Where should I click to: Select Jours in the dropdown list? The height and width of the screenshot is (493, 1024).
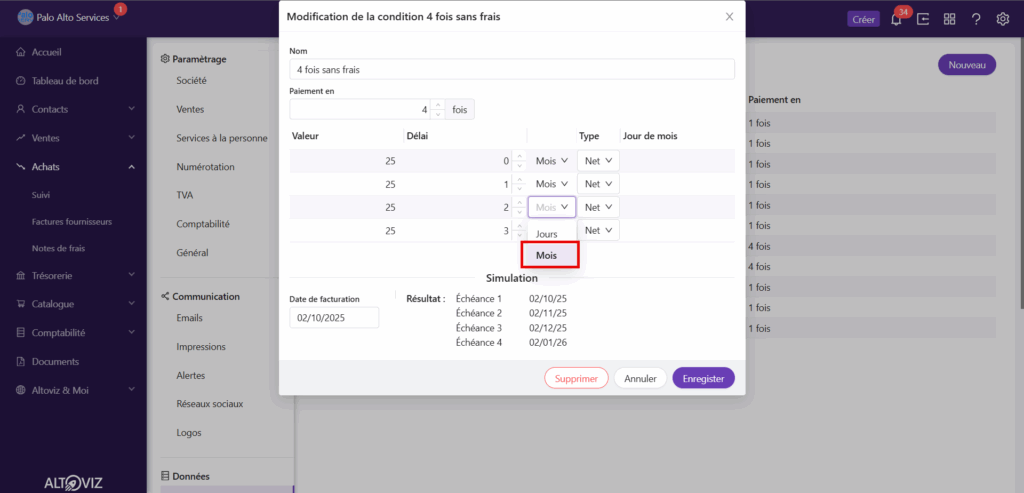click(x=548, y=233)
